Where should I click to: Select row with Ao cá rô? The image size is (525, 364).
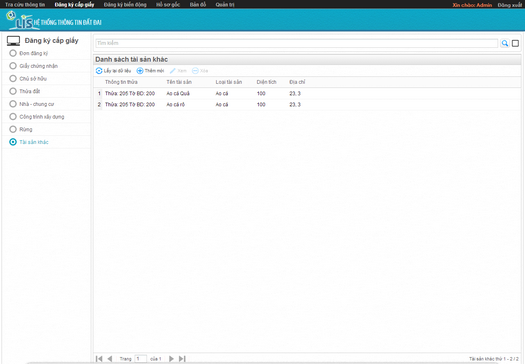pyautogui.click(x=307, y=104)
